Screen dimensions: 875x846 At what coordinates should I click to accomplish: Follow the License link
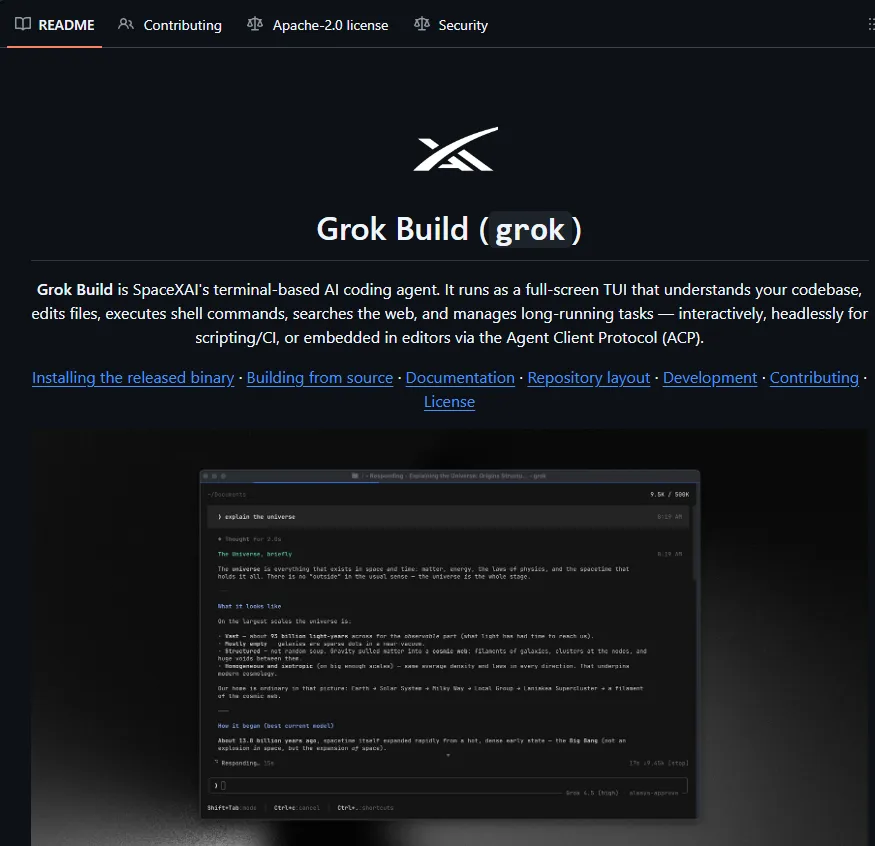(x=449, y=402)
